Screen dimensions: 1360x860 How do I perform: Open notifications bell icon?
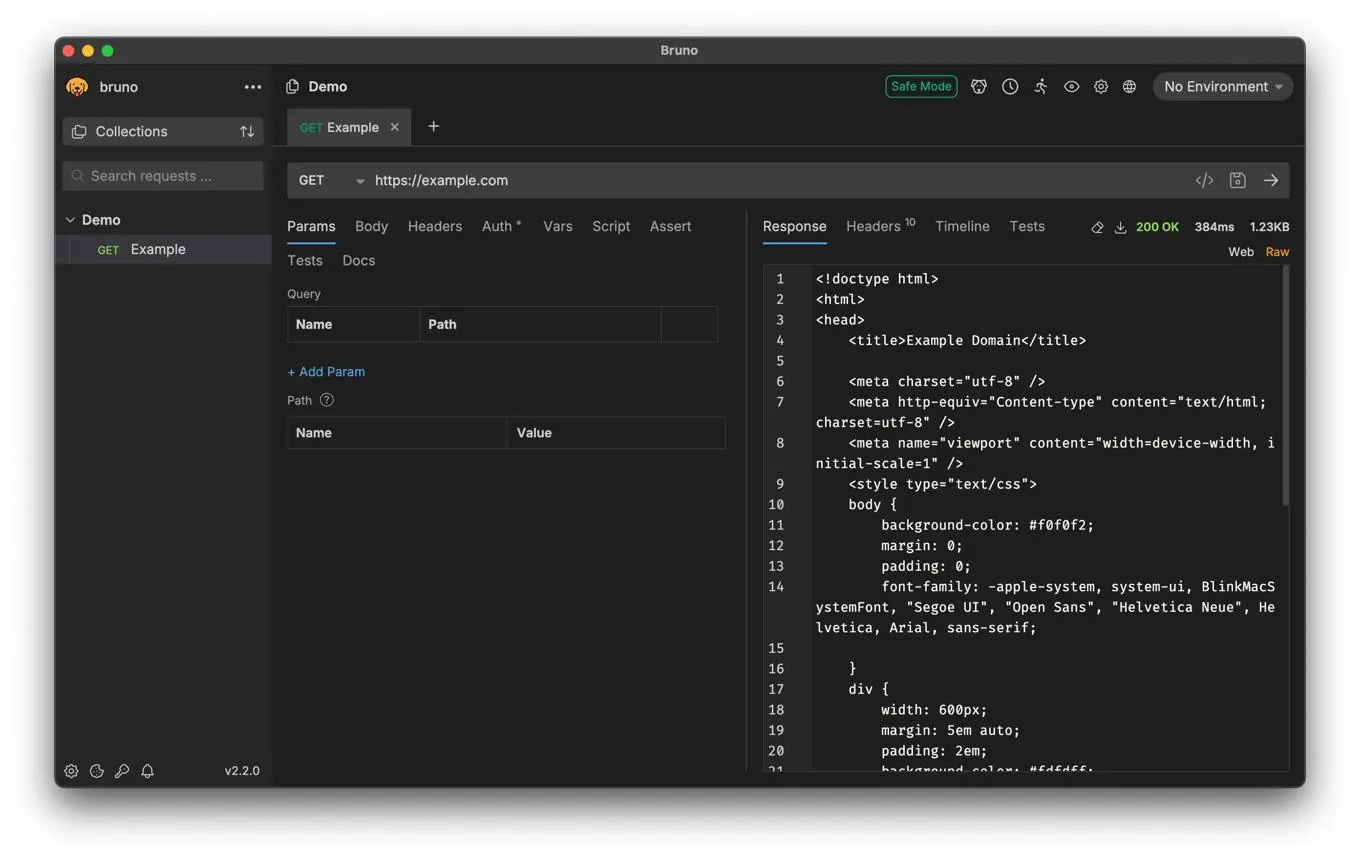pos(148,771)
